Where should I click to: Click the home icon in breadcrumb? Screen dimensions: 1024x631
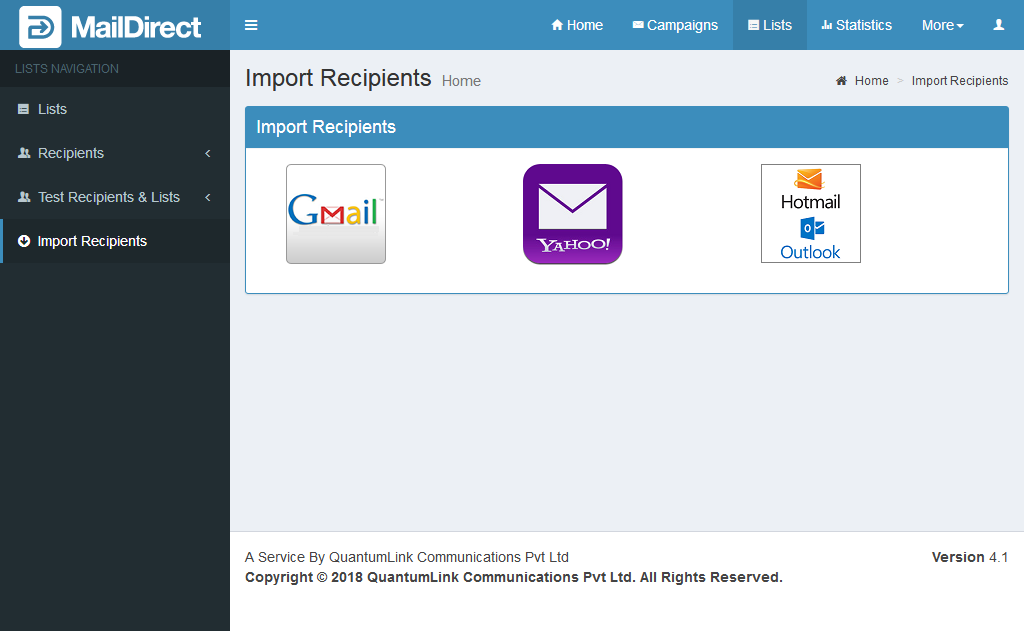[x=842, y=81]
